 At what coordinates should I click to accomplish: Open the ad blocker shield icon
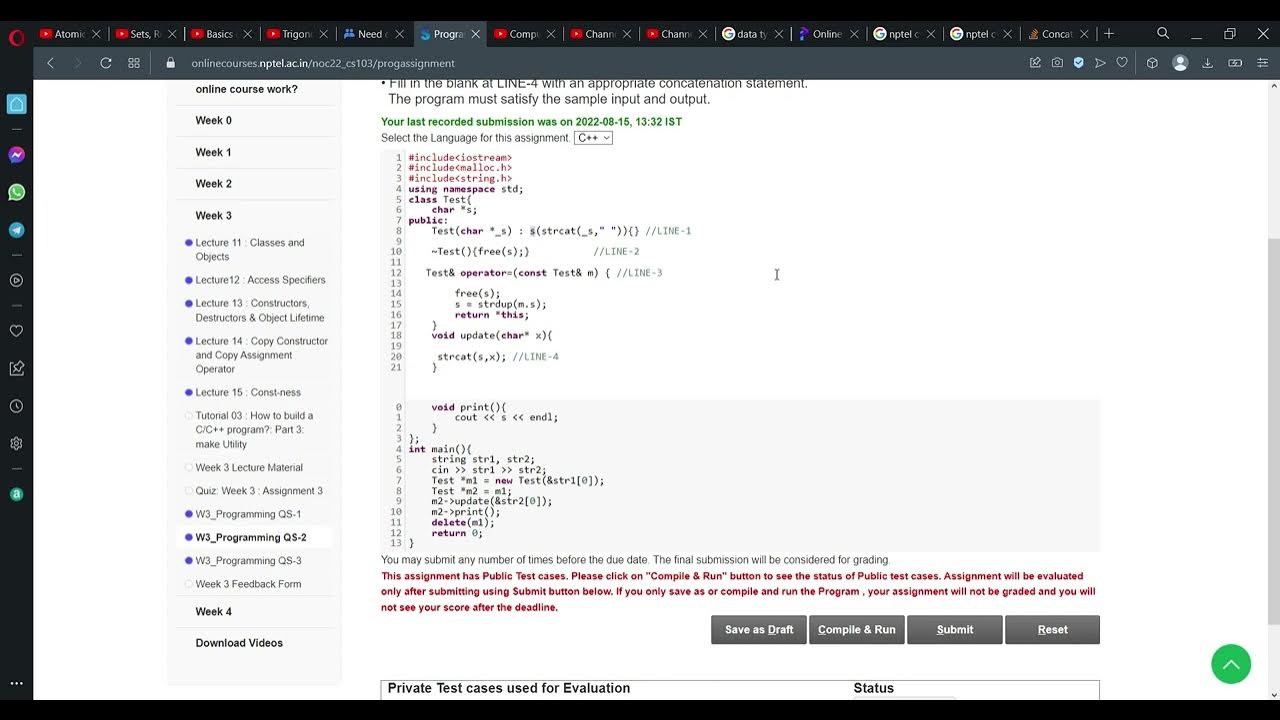click(1079, 63)
